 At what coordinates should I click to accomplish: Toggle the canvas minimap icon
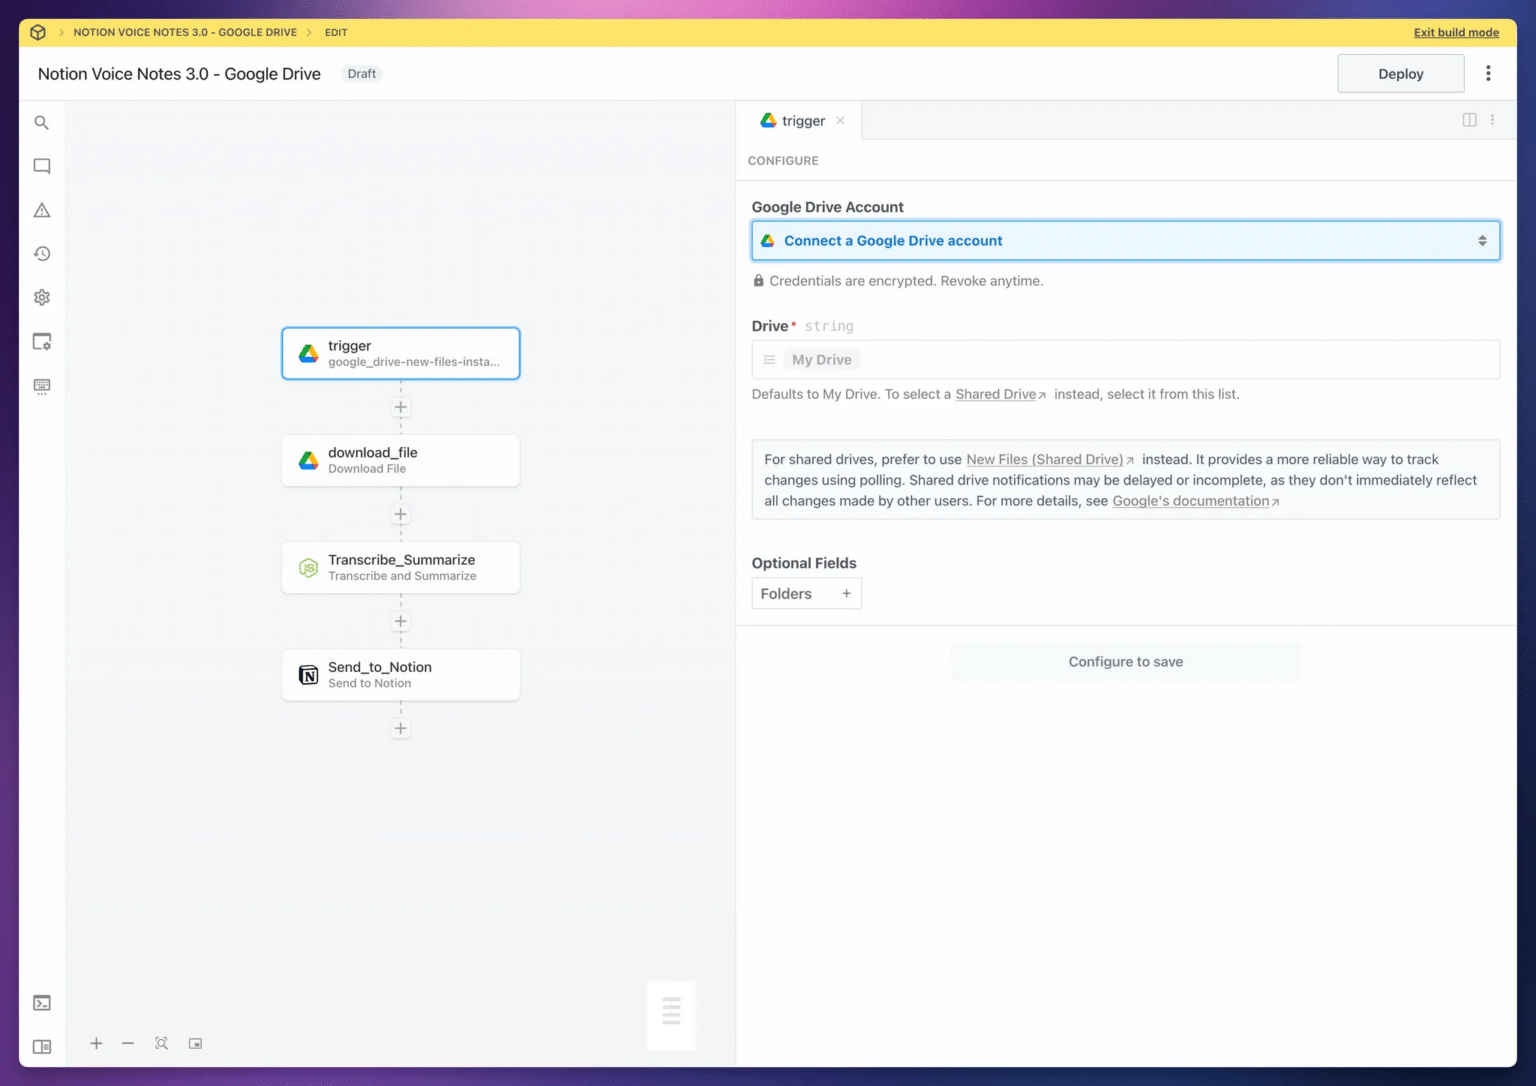[x=196, y=1043]
